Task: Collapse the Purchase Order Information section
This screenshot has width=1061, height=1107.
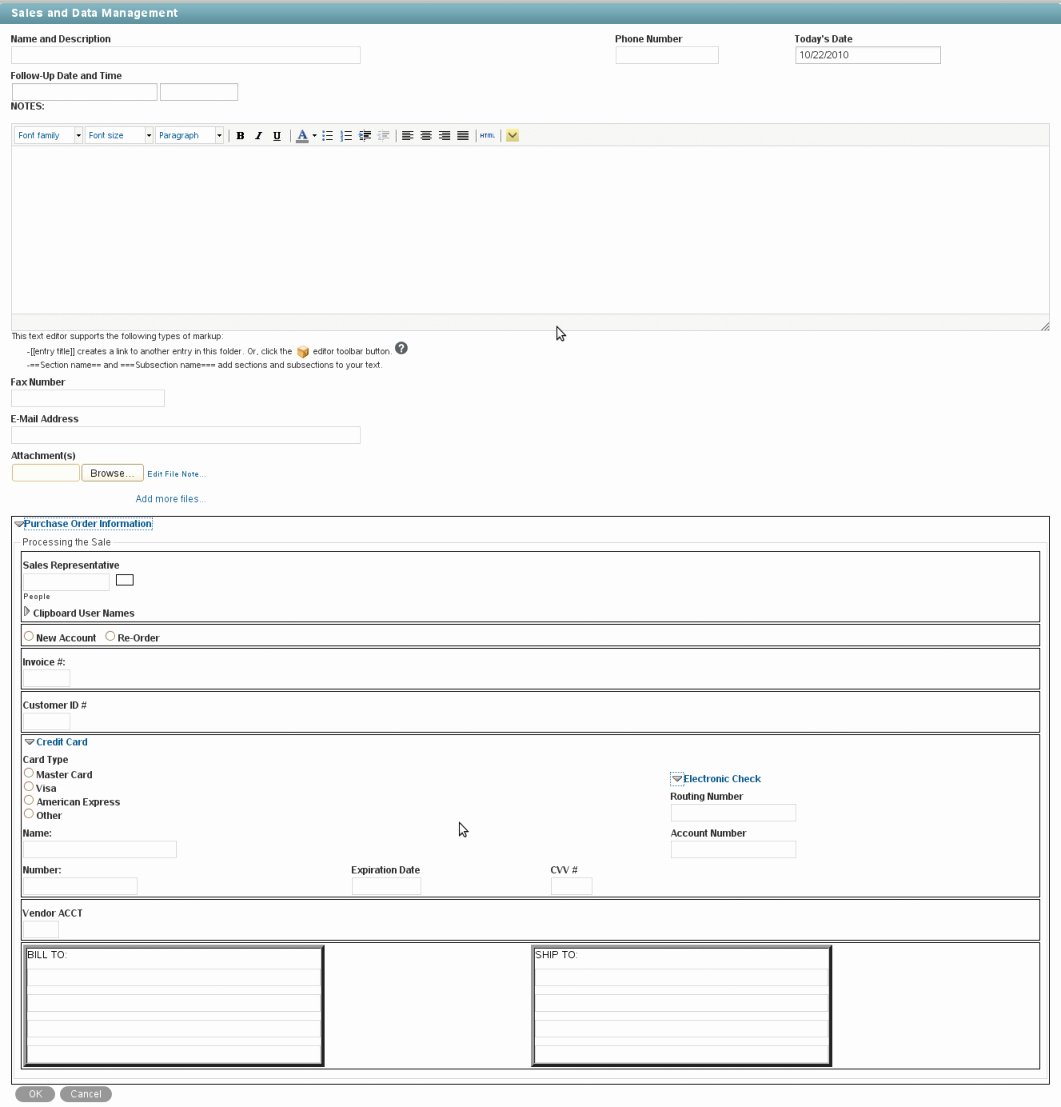Action: click(19, 524)
